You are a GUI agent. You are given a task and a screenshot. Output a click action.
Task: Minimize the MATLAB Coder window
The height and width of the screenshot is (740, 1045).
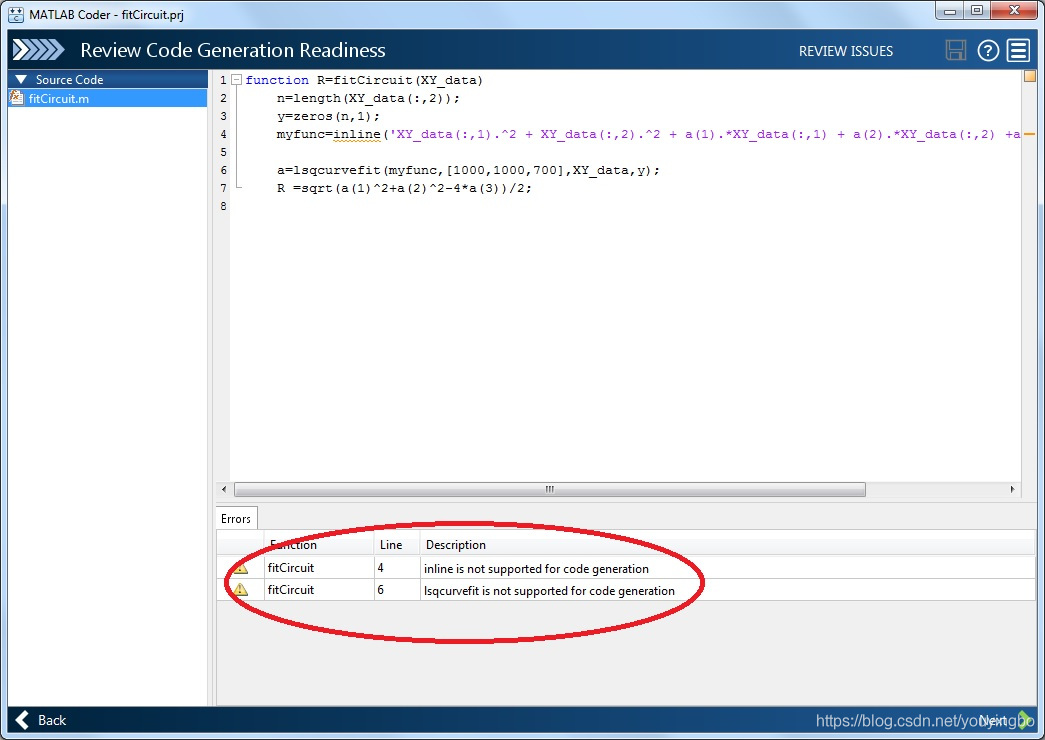pyautogui.click(x=950, y=10)
